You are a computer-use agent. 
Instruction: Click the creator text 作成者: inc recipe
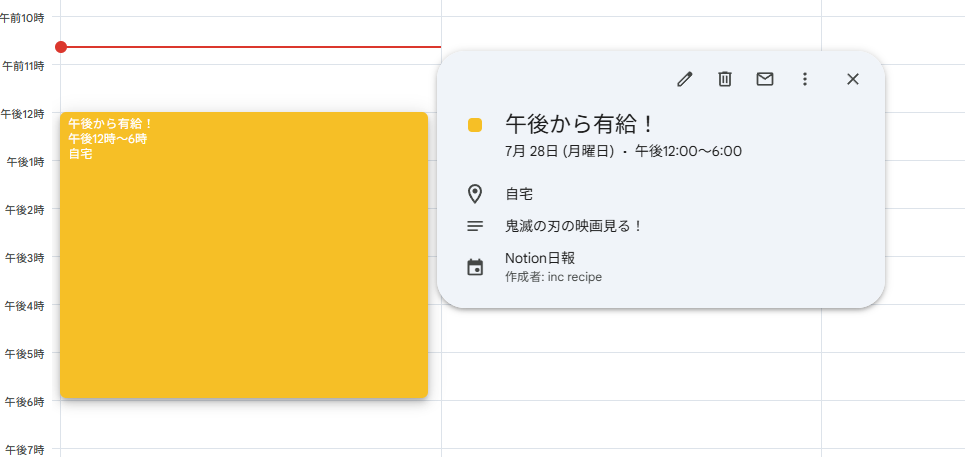click(553, 277)
